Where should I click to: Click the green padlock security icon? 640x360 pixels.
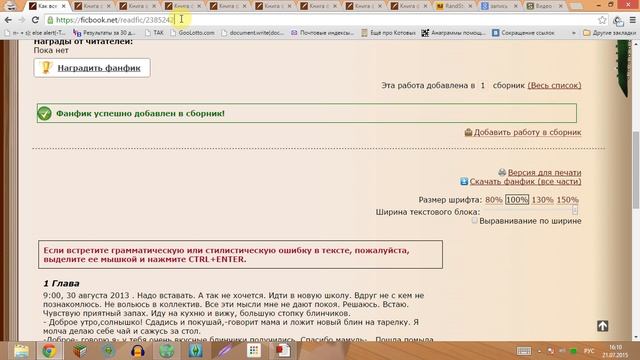point(50,20)
